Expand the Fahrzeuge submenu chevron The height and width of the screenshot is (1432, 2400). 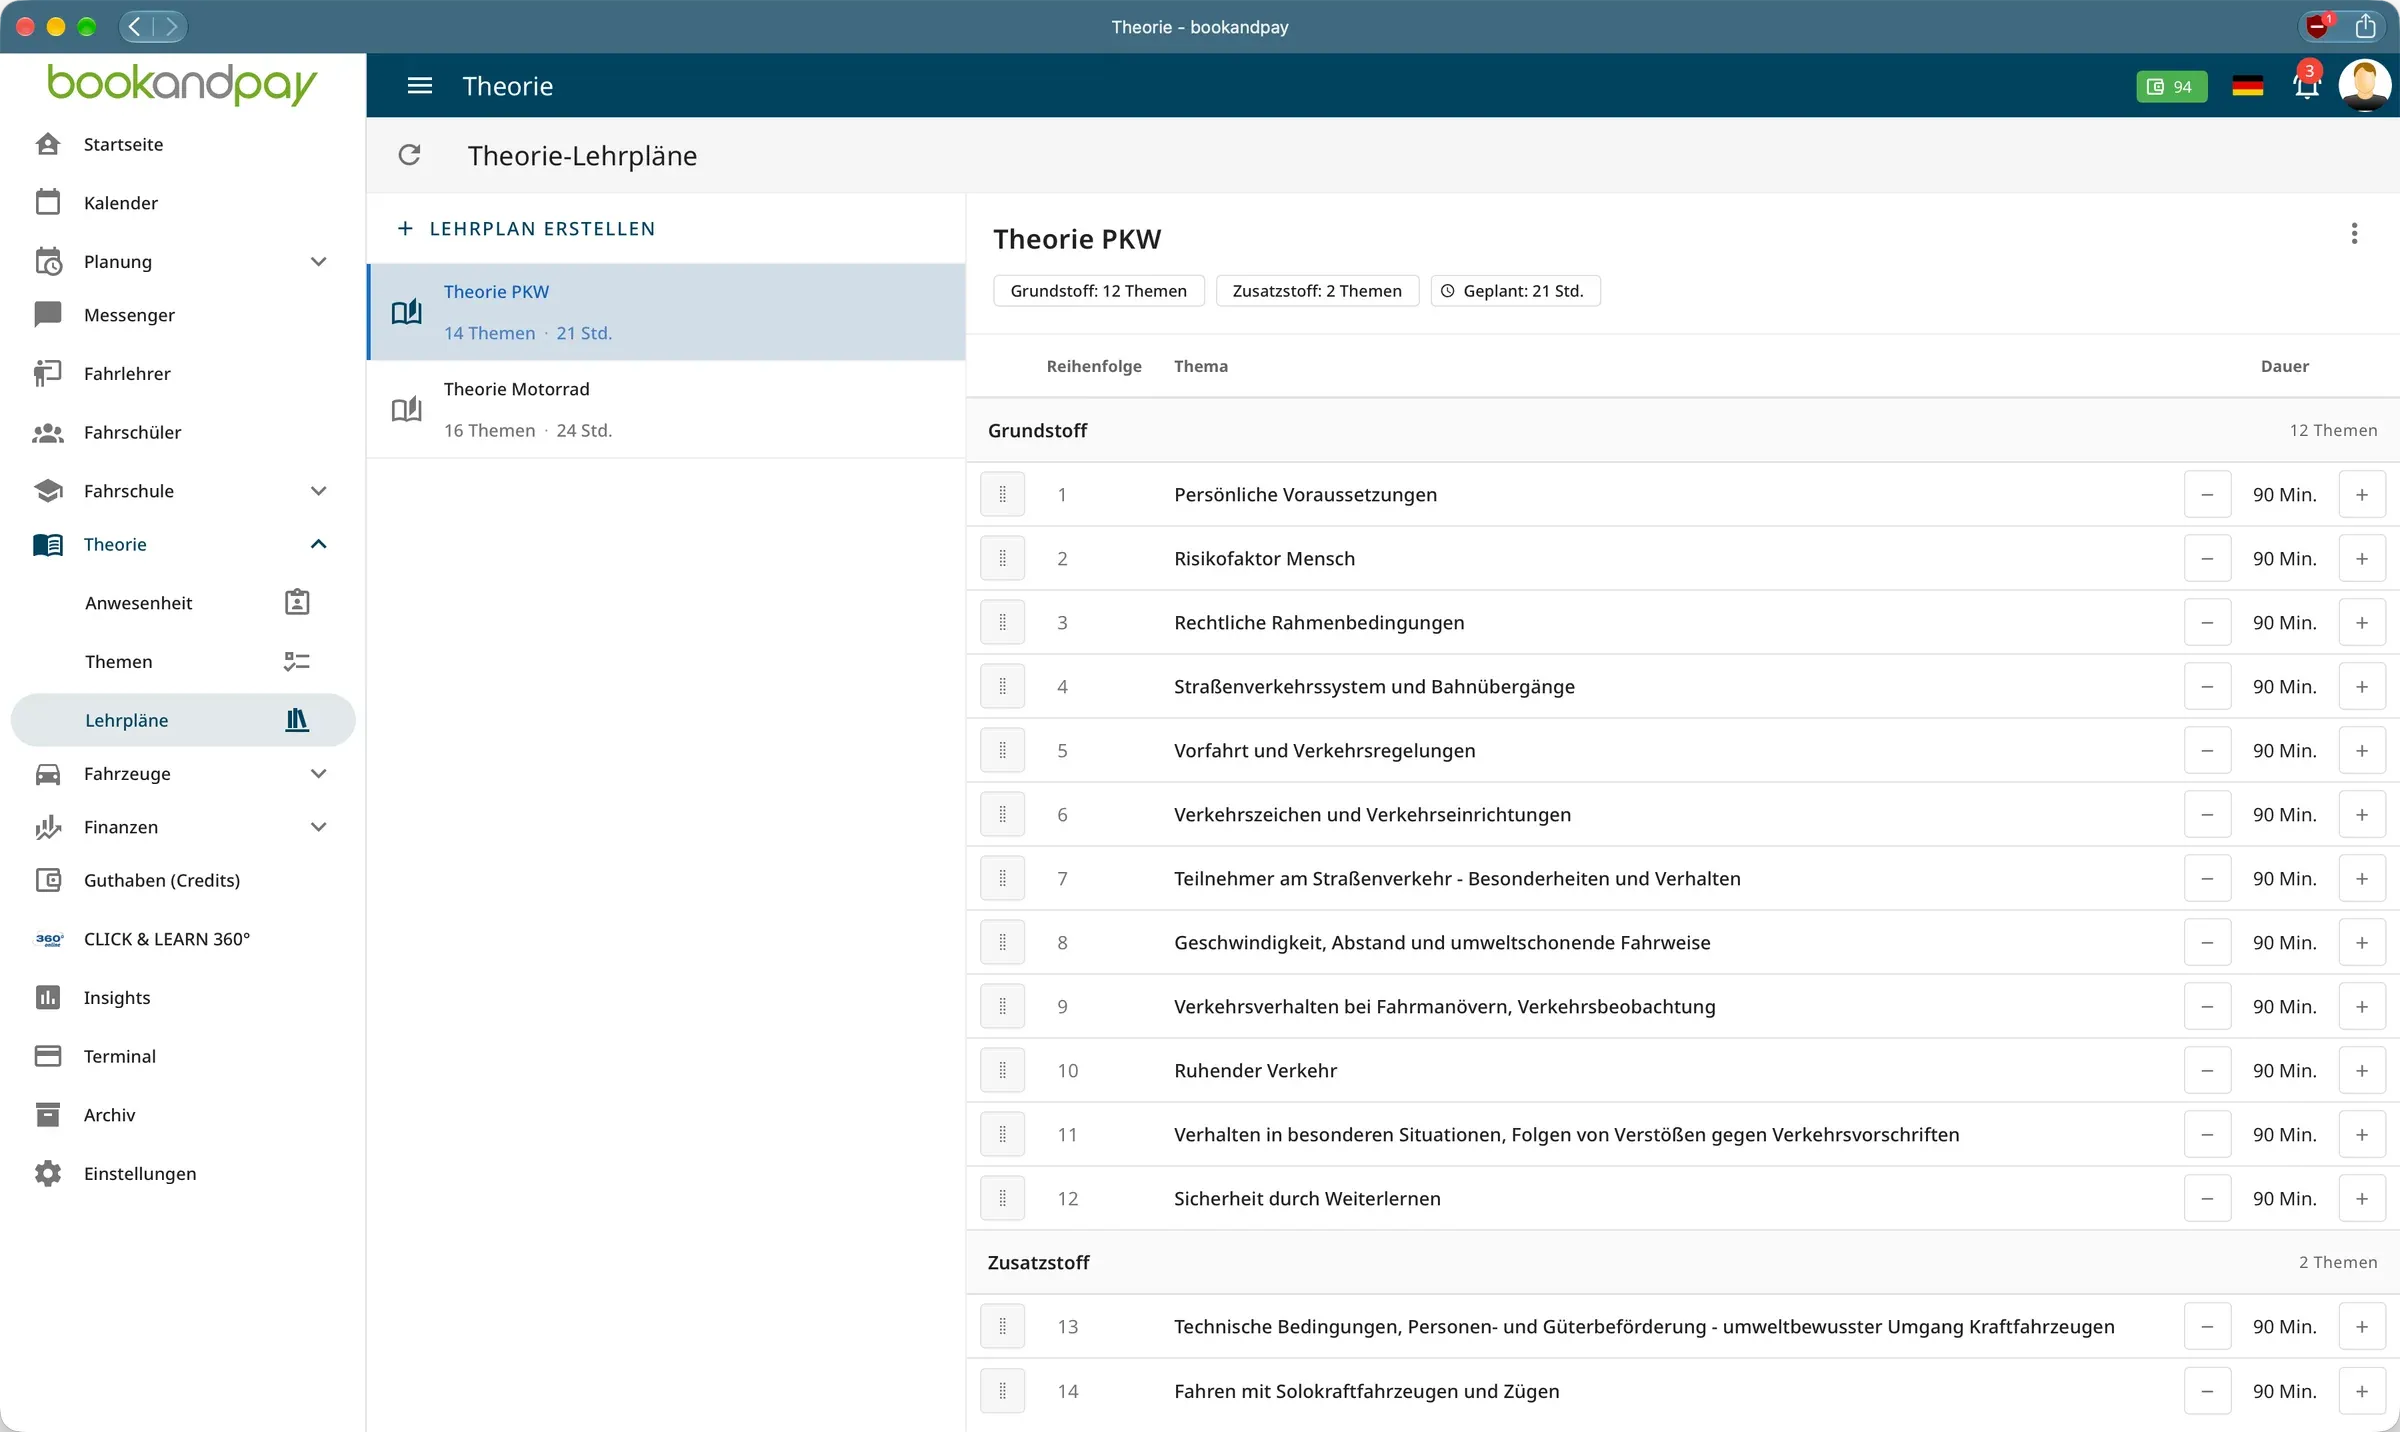tap(319, 773)
